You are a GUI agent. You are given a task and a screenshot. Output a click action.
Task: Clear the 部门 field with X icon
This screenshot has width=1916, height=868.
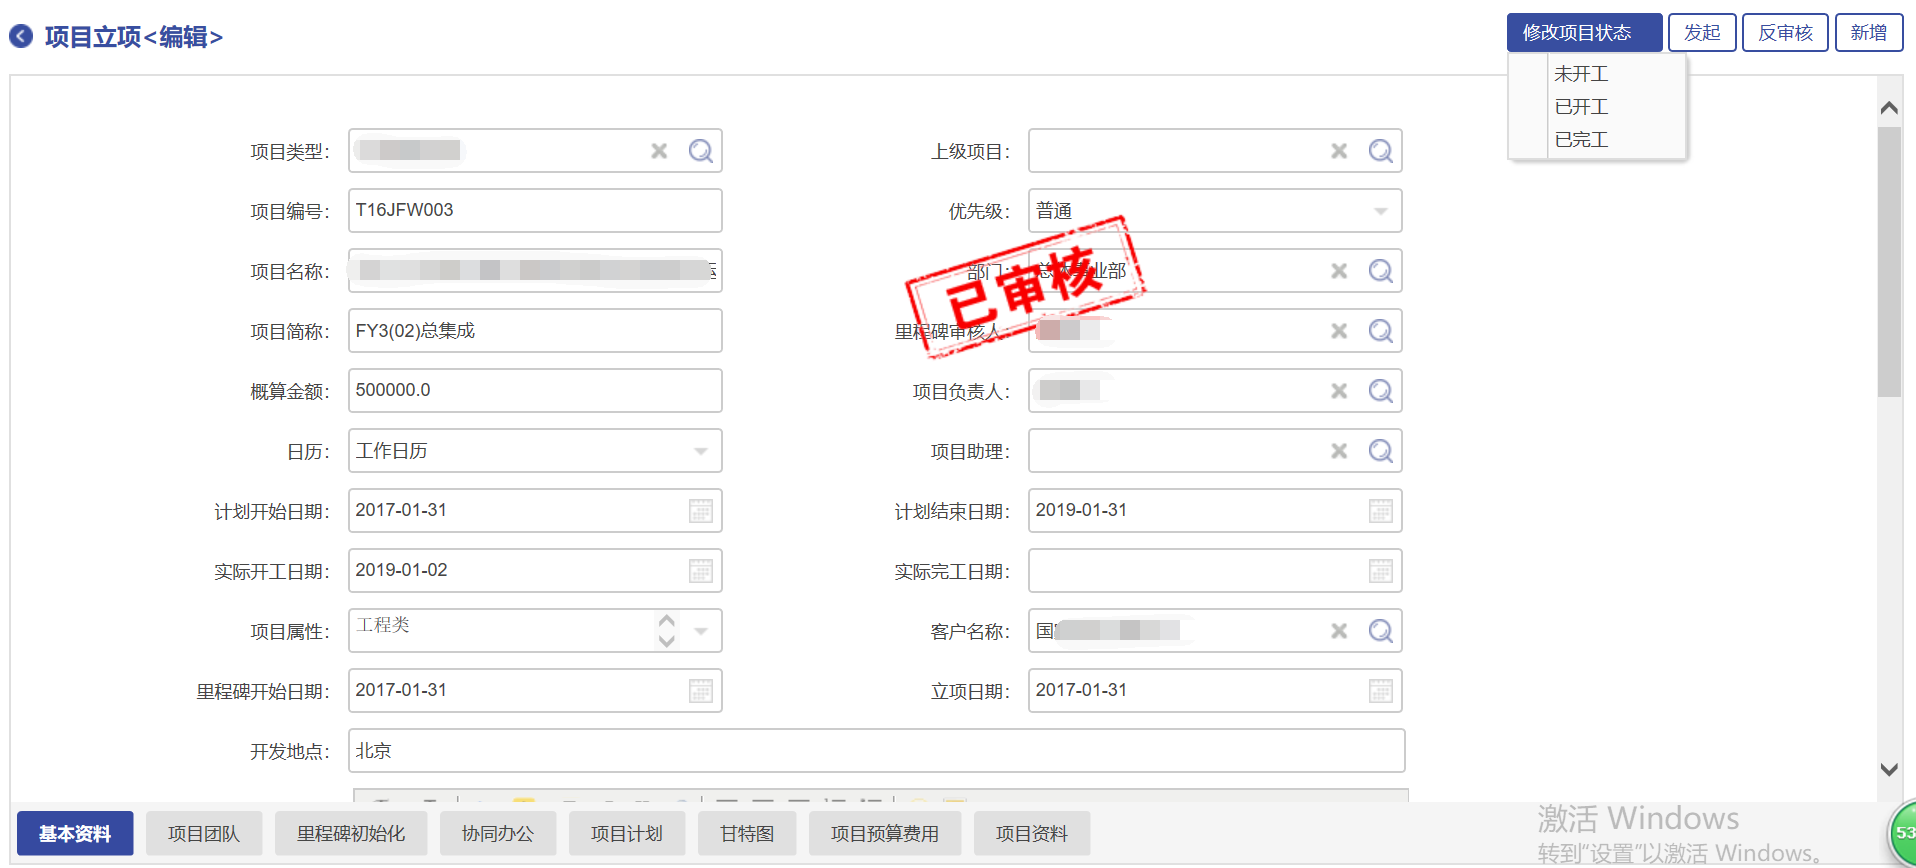coord(1339,271)
